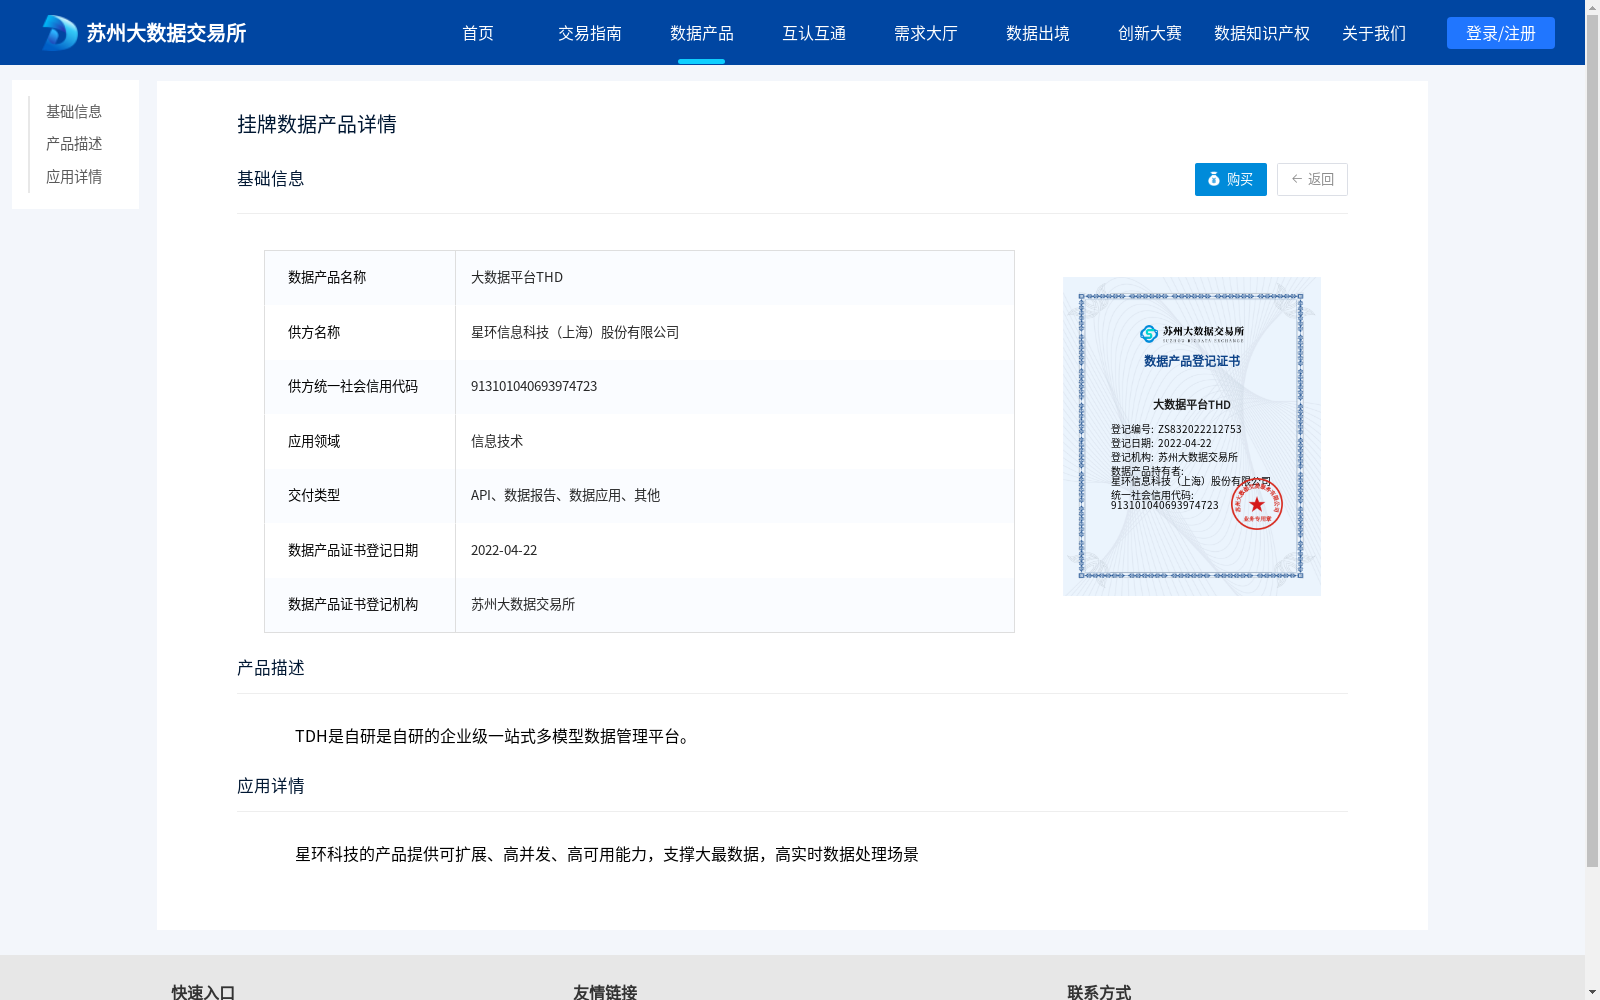The height and width of the screenshot is (1000, 1600).
Task: Select the 数据产品 nav tab
Action: (702, 33)
